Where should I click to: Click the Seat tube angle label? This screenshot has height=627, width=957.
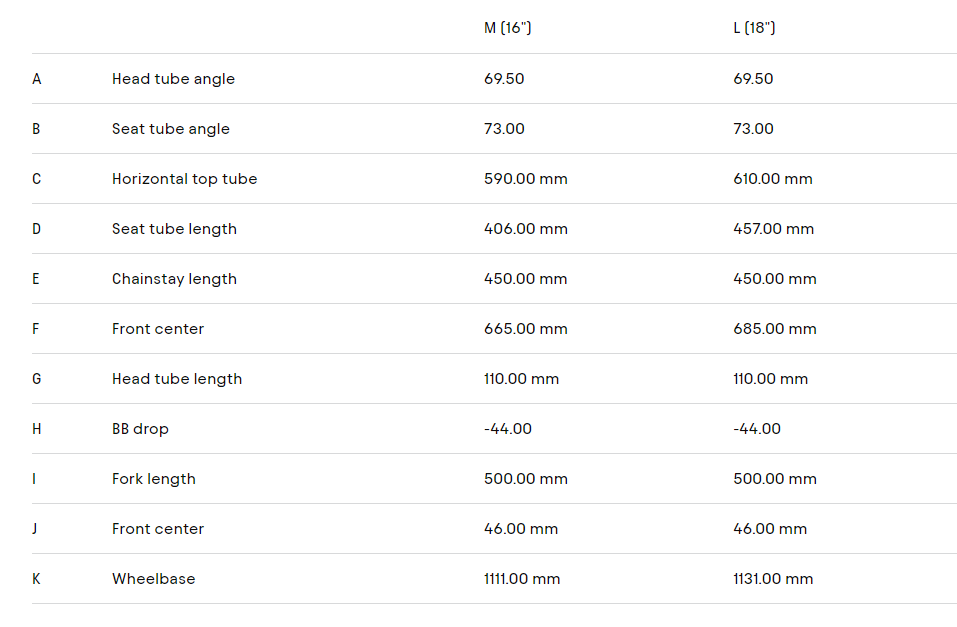coord(171,129)
